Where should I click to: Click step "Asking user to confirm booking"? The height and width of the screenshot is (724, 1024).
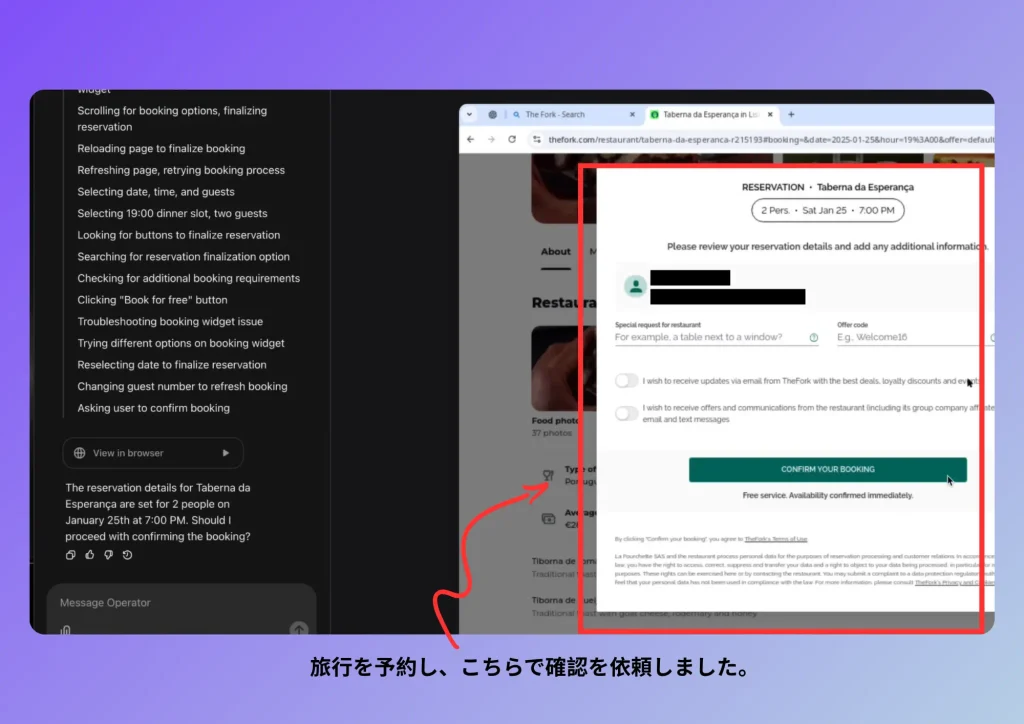tap(153, 408)
